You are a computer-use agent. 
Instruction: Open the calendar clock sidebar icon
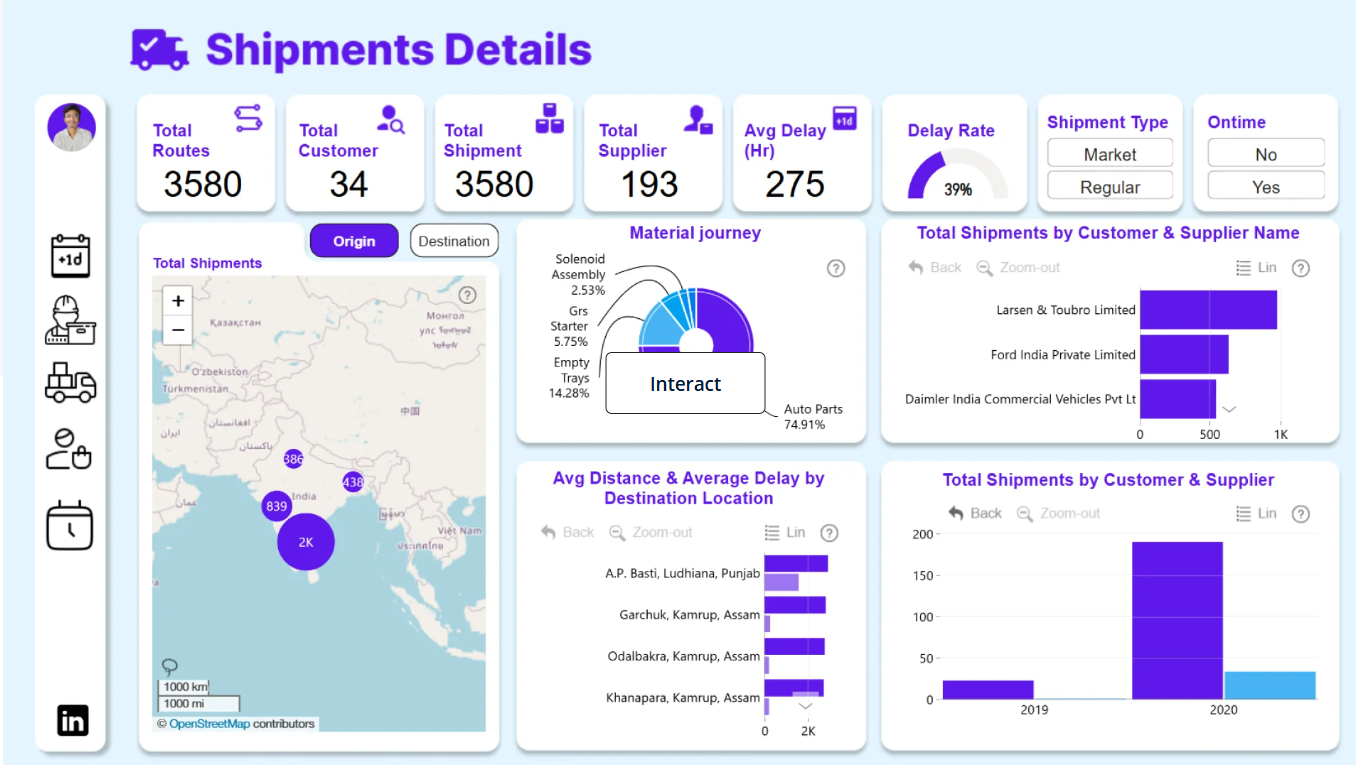click(x=70, y=525)
